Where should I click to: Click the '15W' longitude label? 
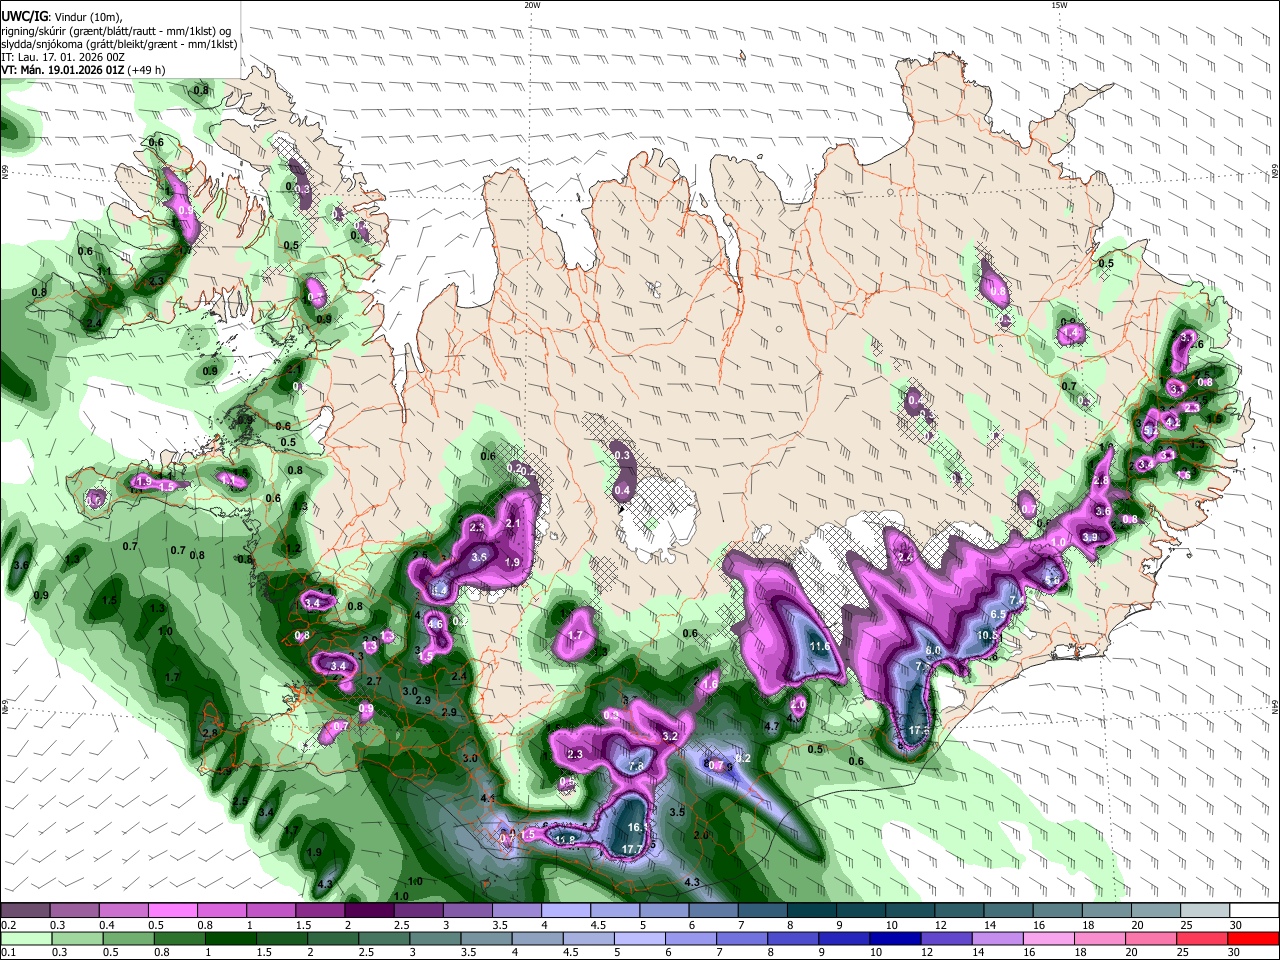tap(1059, 5)
